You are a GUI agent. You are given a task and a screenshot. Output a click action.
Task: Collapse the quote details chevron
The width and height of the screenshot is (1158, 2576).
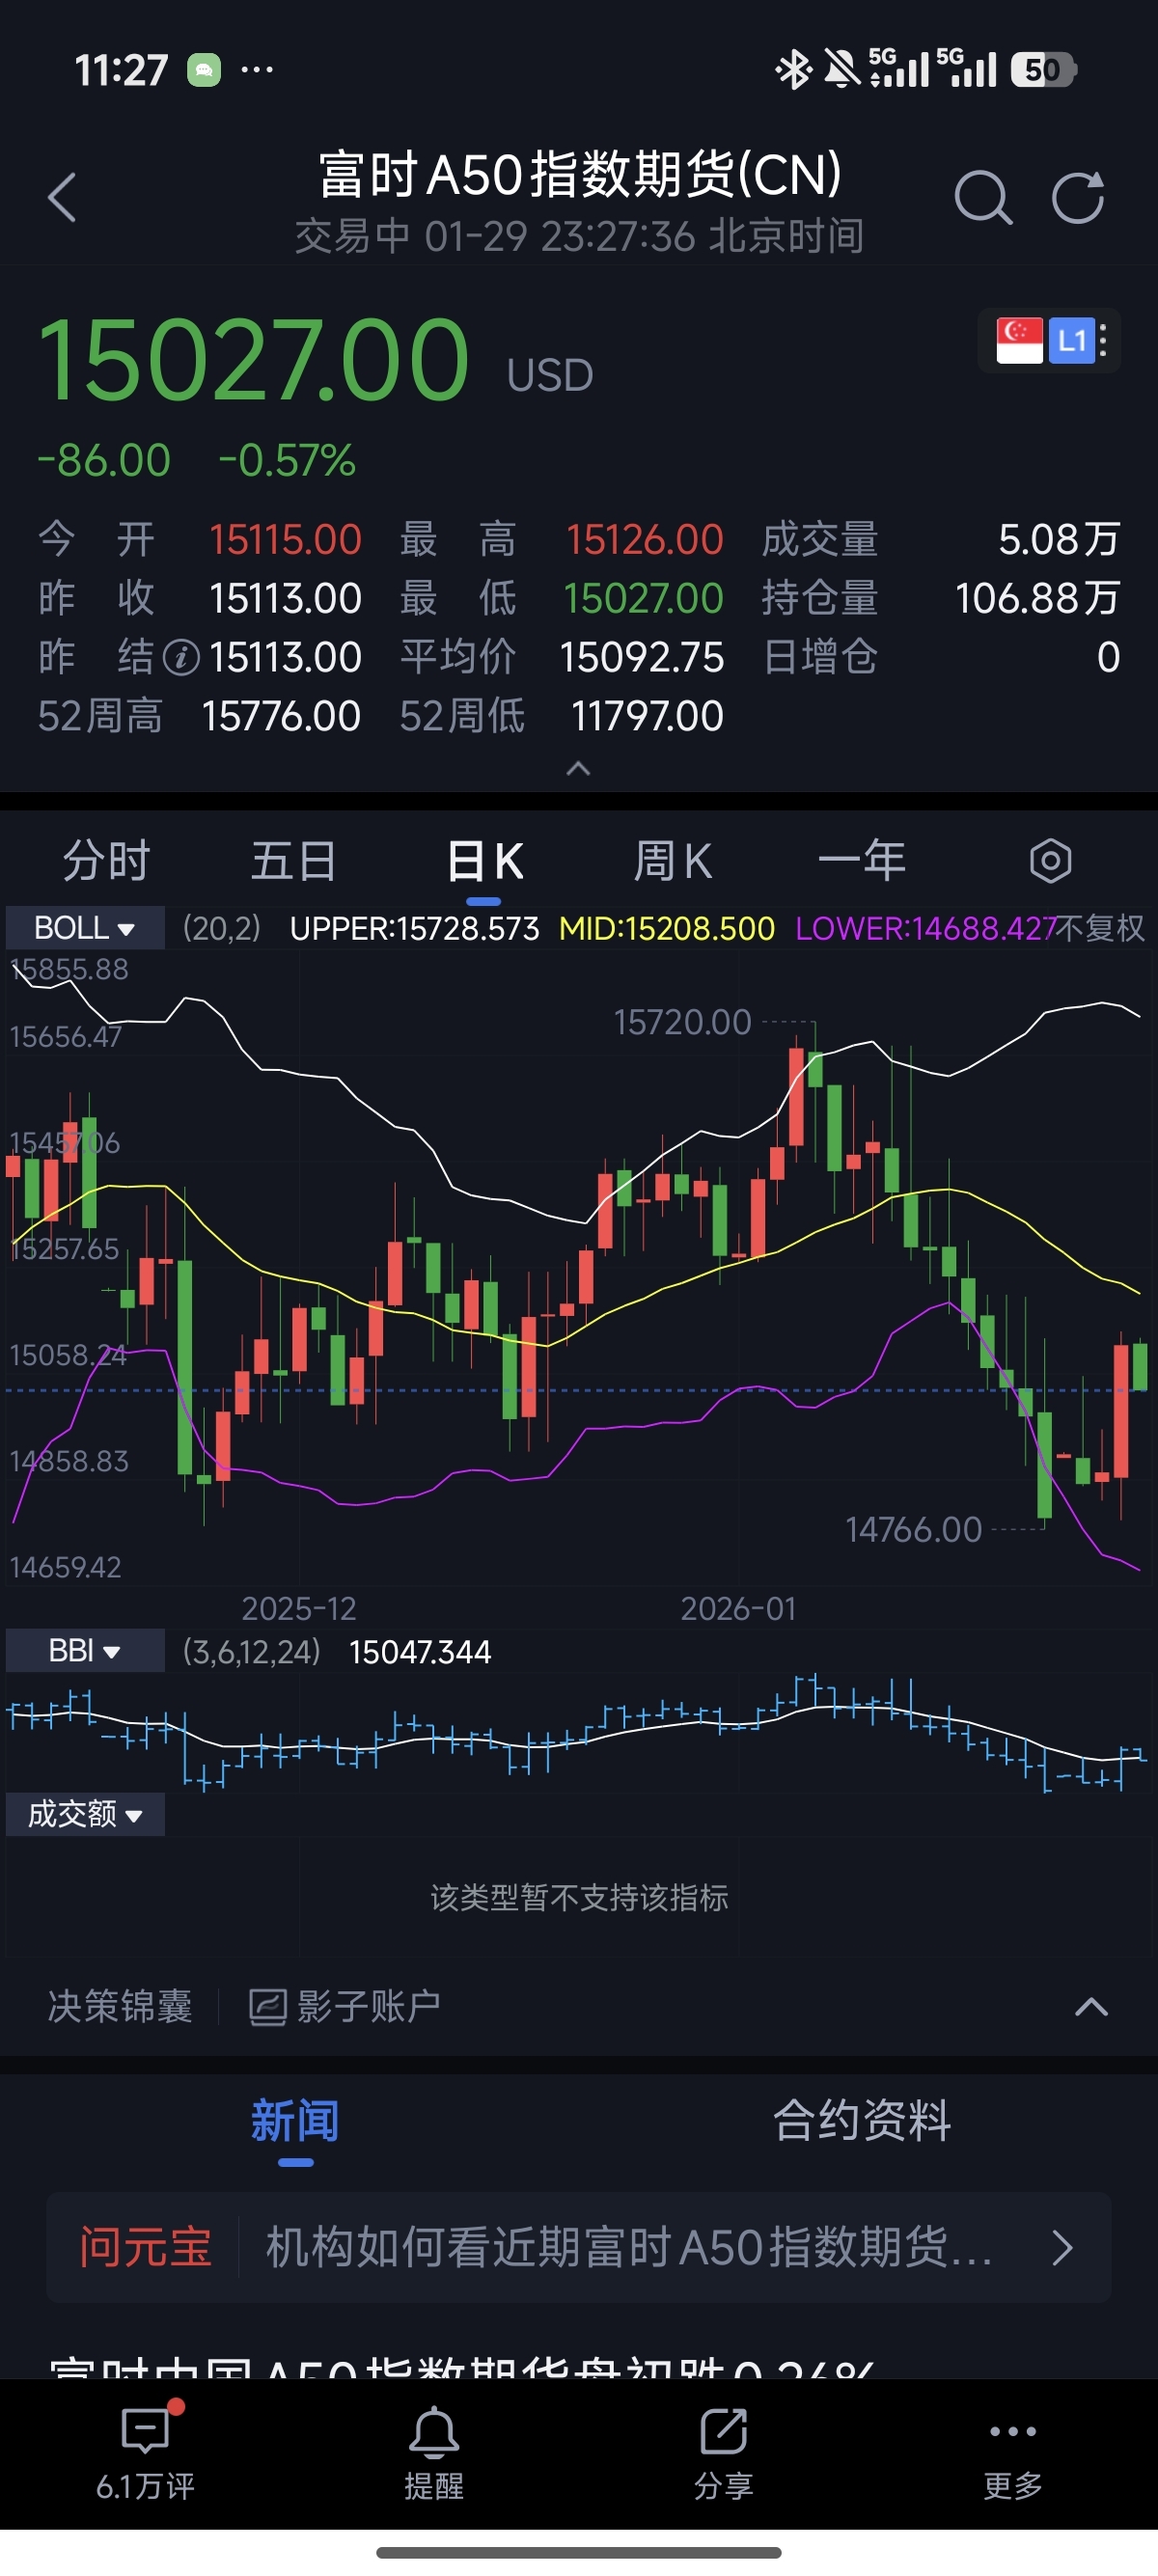578,768
